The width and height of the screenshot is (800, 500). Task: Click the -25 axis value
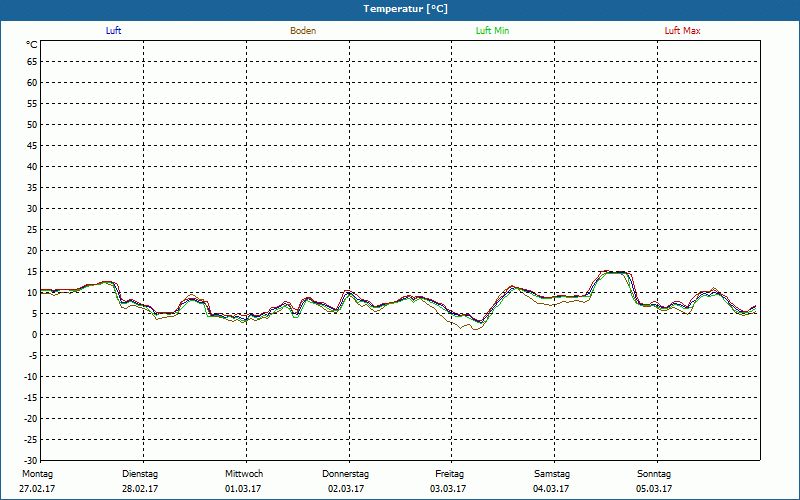30,439
